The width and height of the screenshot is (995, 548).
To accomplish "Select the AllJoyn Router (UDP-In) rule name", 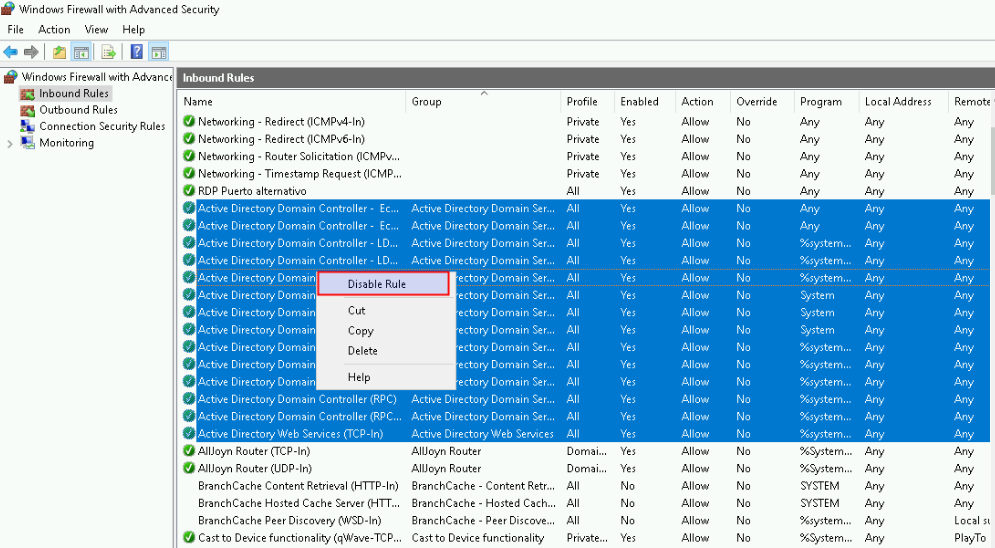I will (x=254, y=468).
